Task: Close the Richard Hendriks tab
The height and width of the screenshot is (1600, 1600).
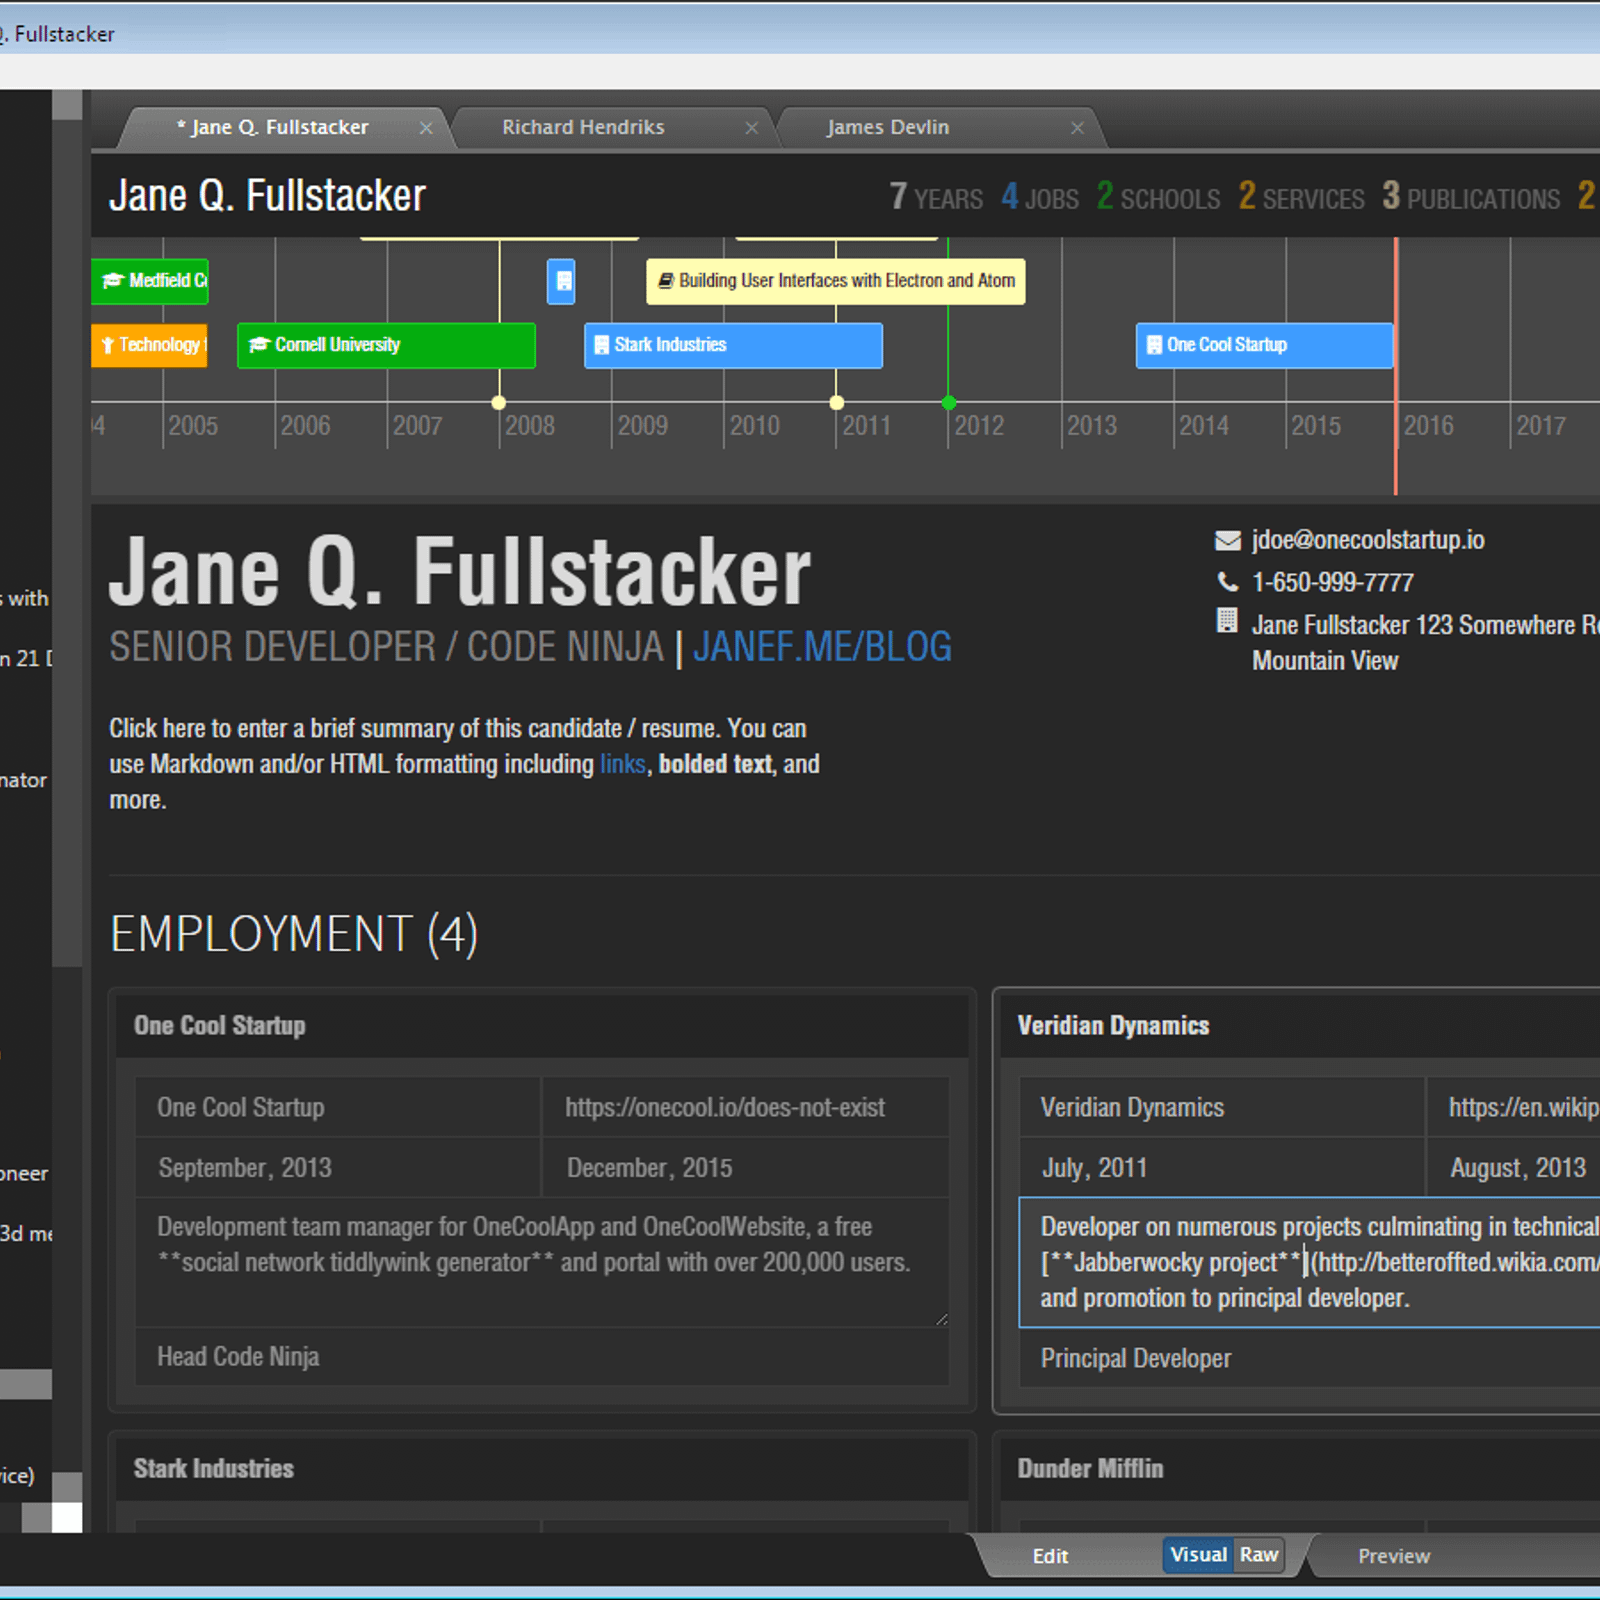Action: pyautogui.click(x=752, y=128)
